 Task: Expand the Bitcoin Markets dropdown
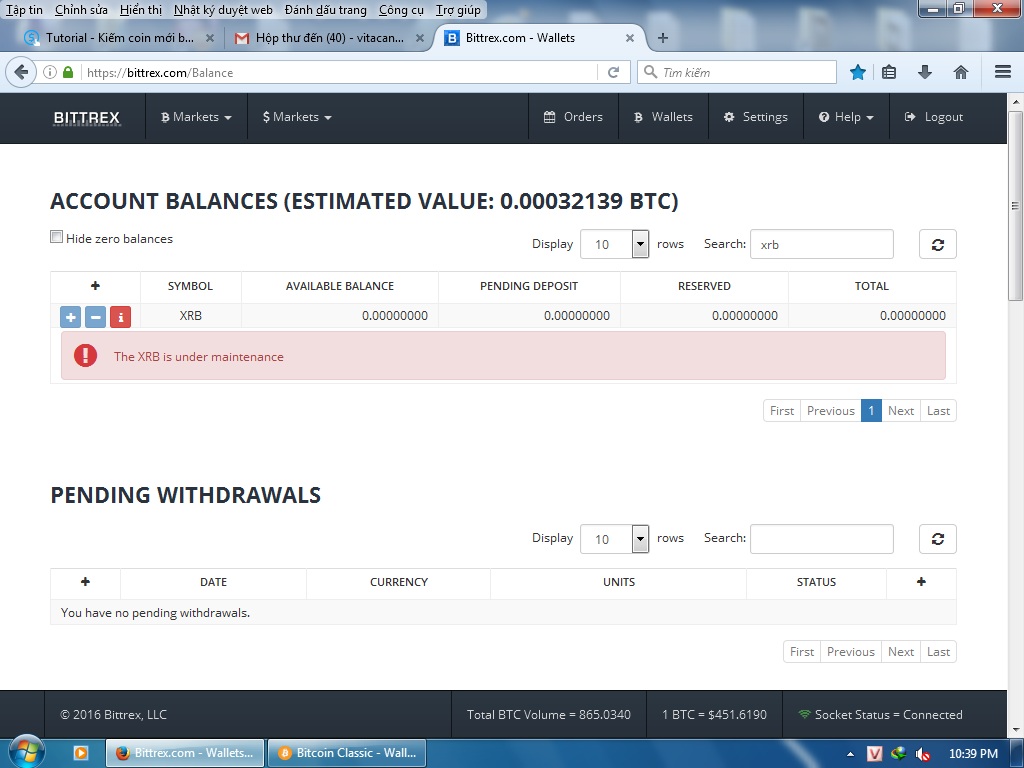(x=196, y=117)
